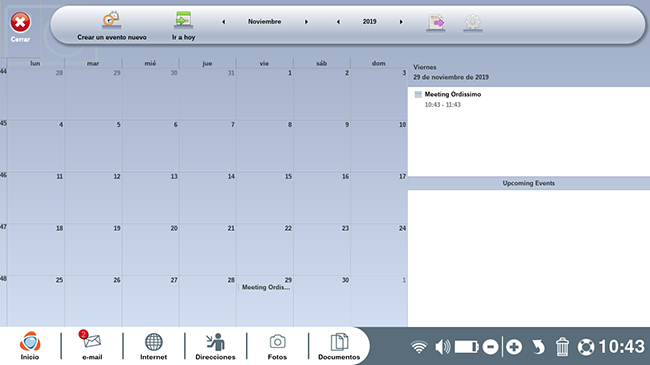Select November 15 day cell

click(x=264, y=198)
